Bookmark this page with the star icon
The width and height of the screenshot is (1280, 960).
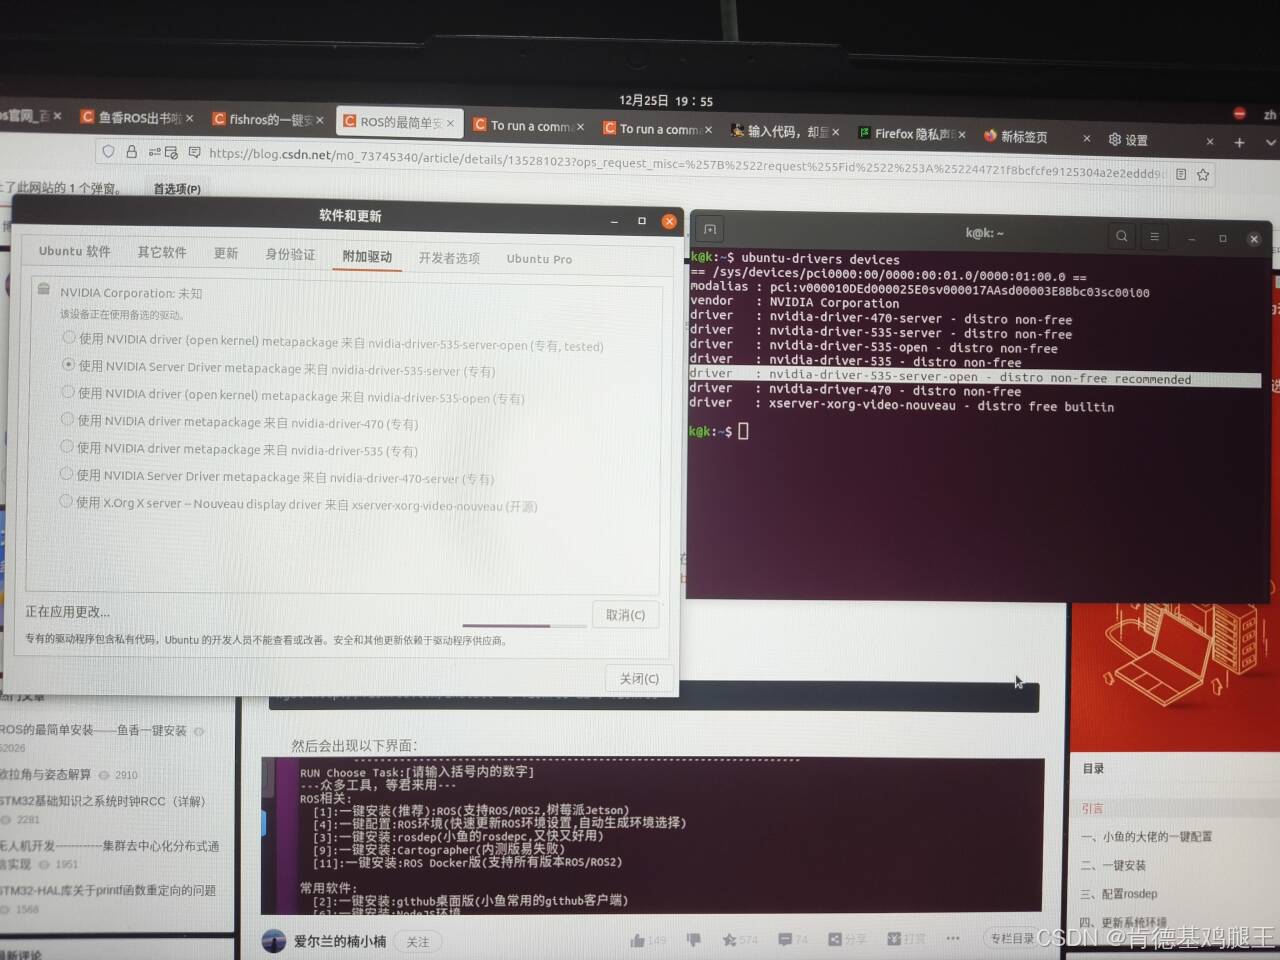pyautogui.click(x=1203, y=175)
